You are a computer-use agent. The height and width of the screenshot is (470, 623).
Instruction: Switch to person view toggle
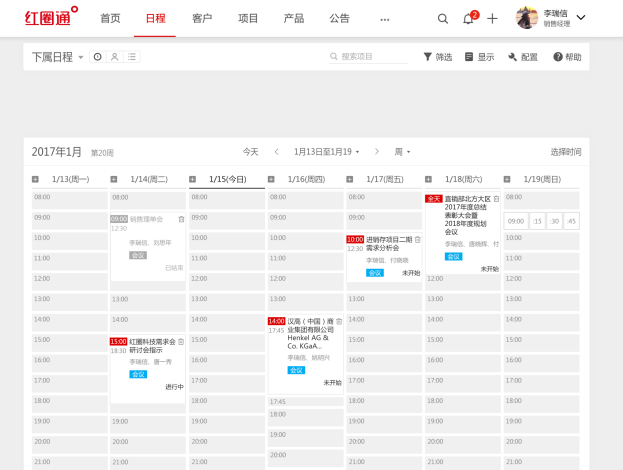click(115, 57)
